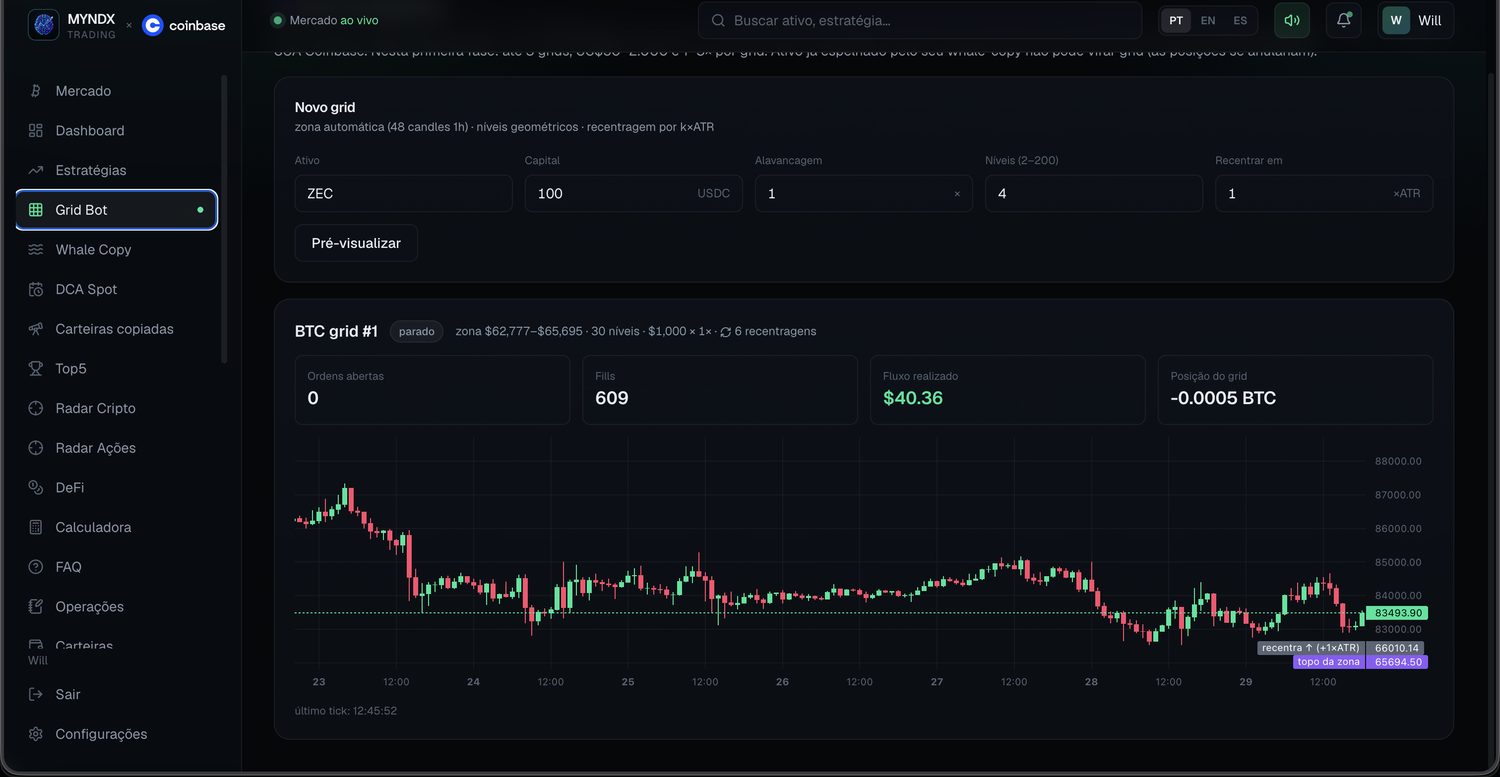
Task: Click the Níveis field showing 4
Action: pyautogui.click(x=1094, y=194)
